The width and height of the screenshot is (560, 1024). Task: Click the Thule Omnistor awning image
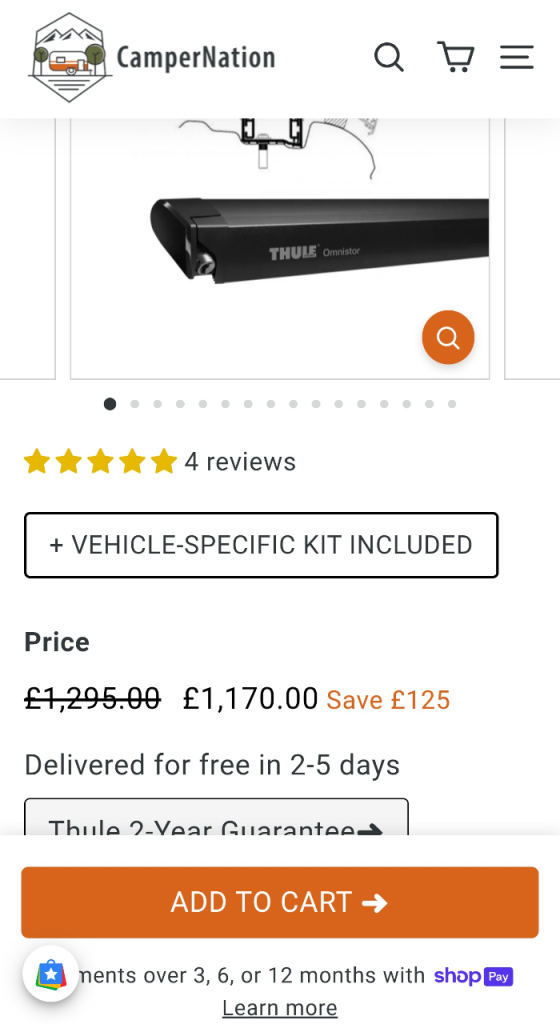(280, 248)
